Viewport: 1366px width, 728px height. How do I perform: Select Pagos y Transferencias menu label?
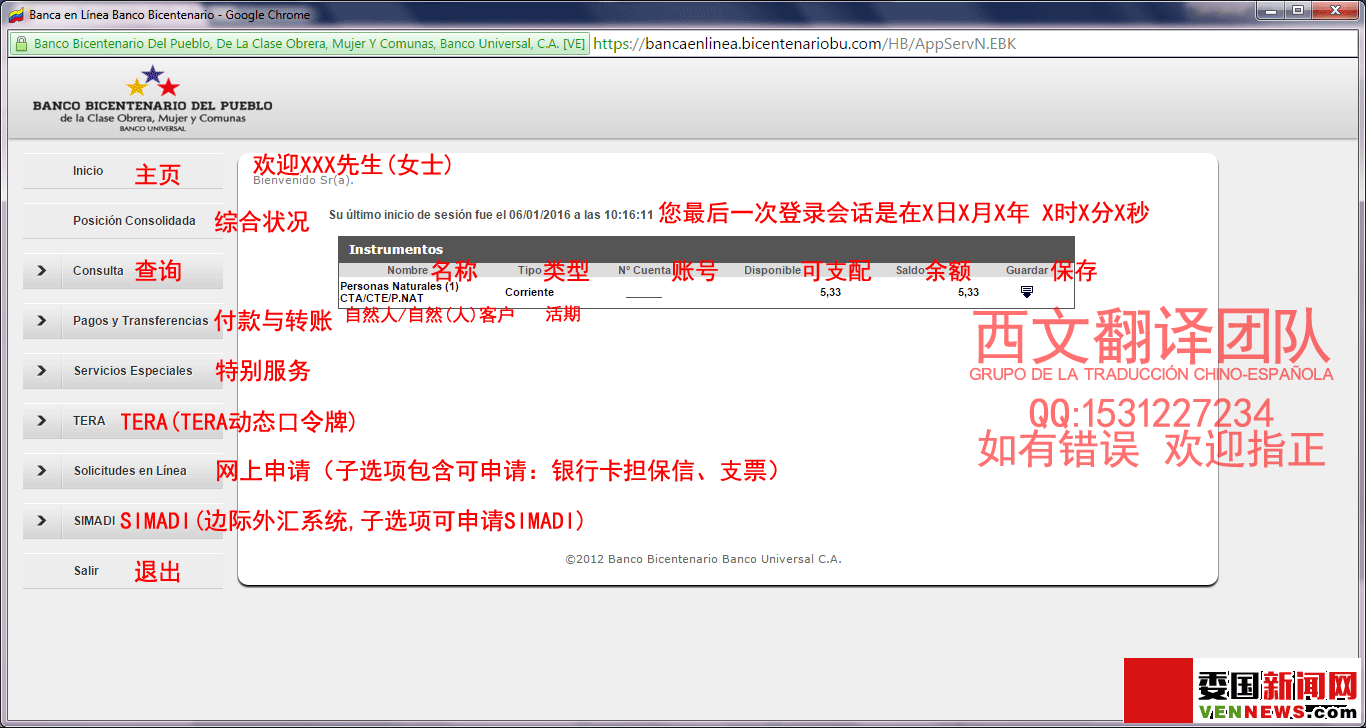(x=141, y=321)
